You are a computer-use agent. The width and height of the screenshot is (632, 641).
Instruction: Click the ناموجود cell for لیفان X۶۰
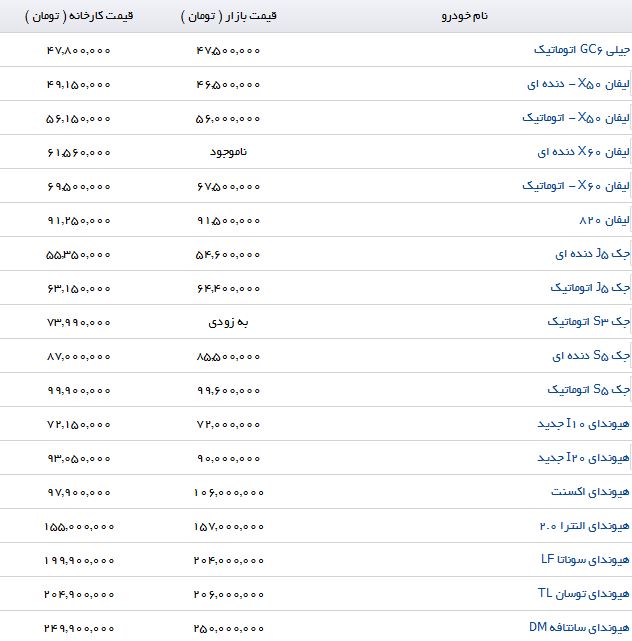click(x=229, y=152)
